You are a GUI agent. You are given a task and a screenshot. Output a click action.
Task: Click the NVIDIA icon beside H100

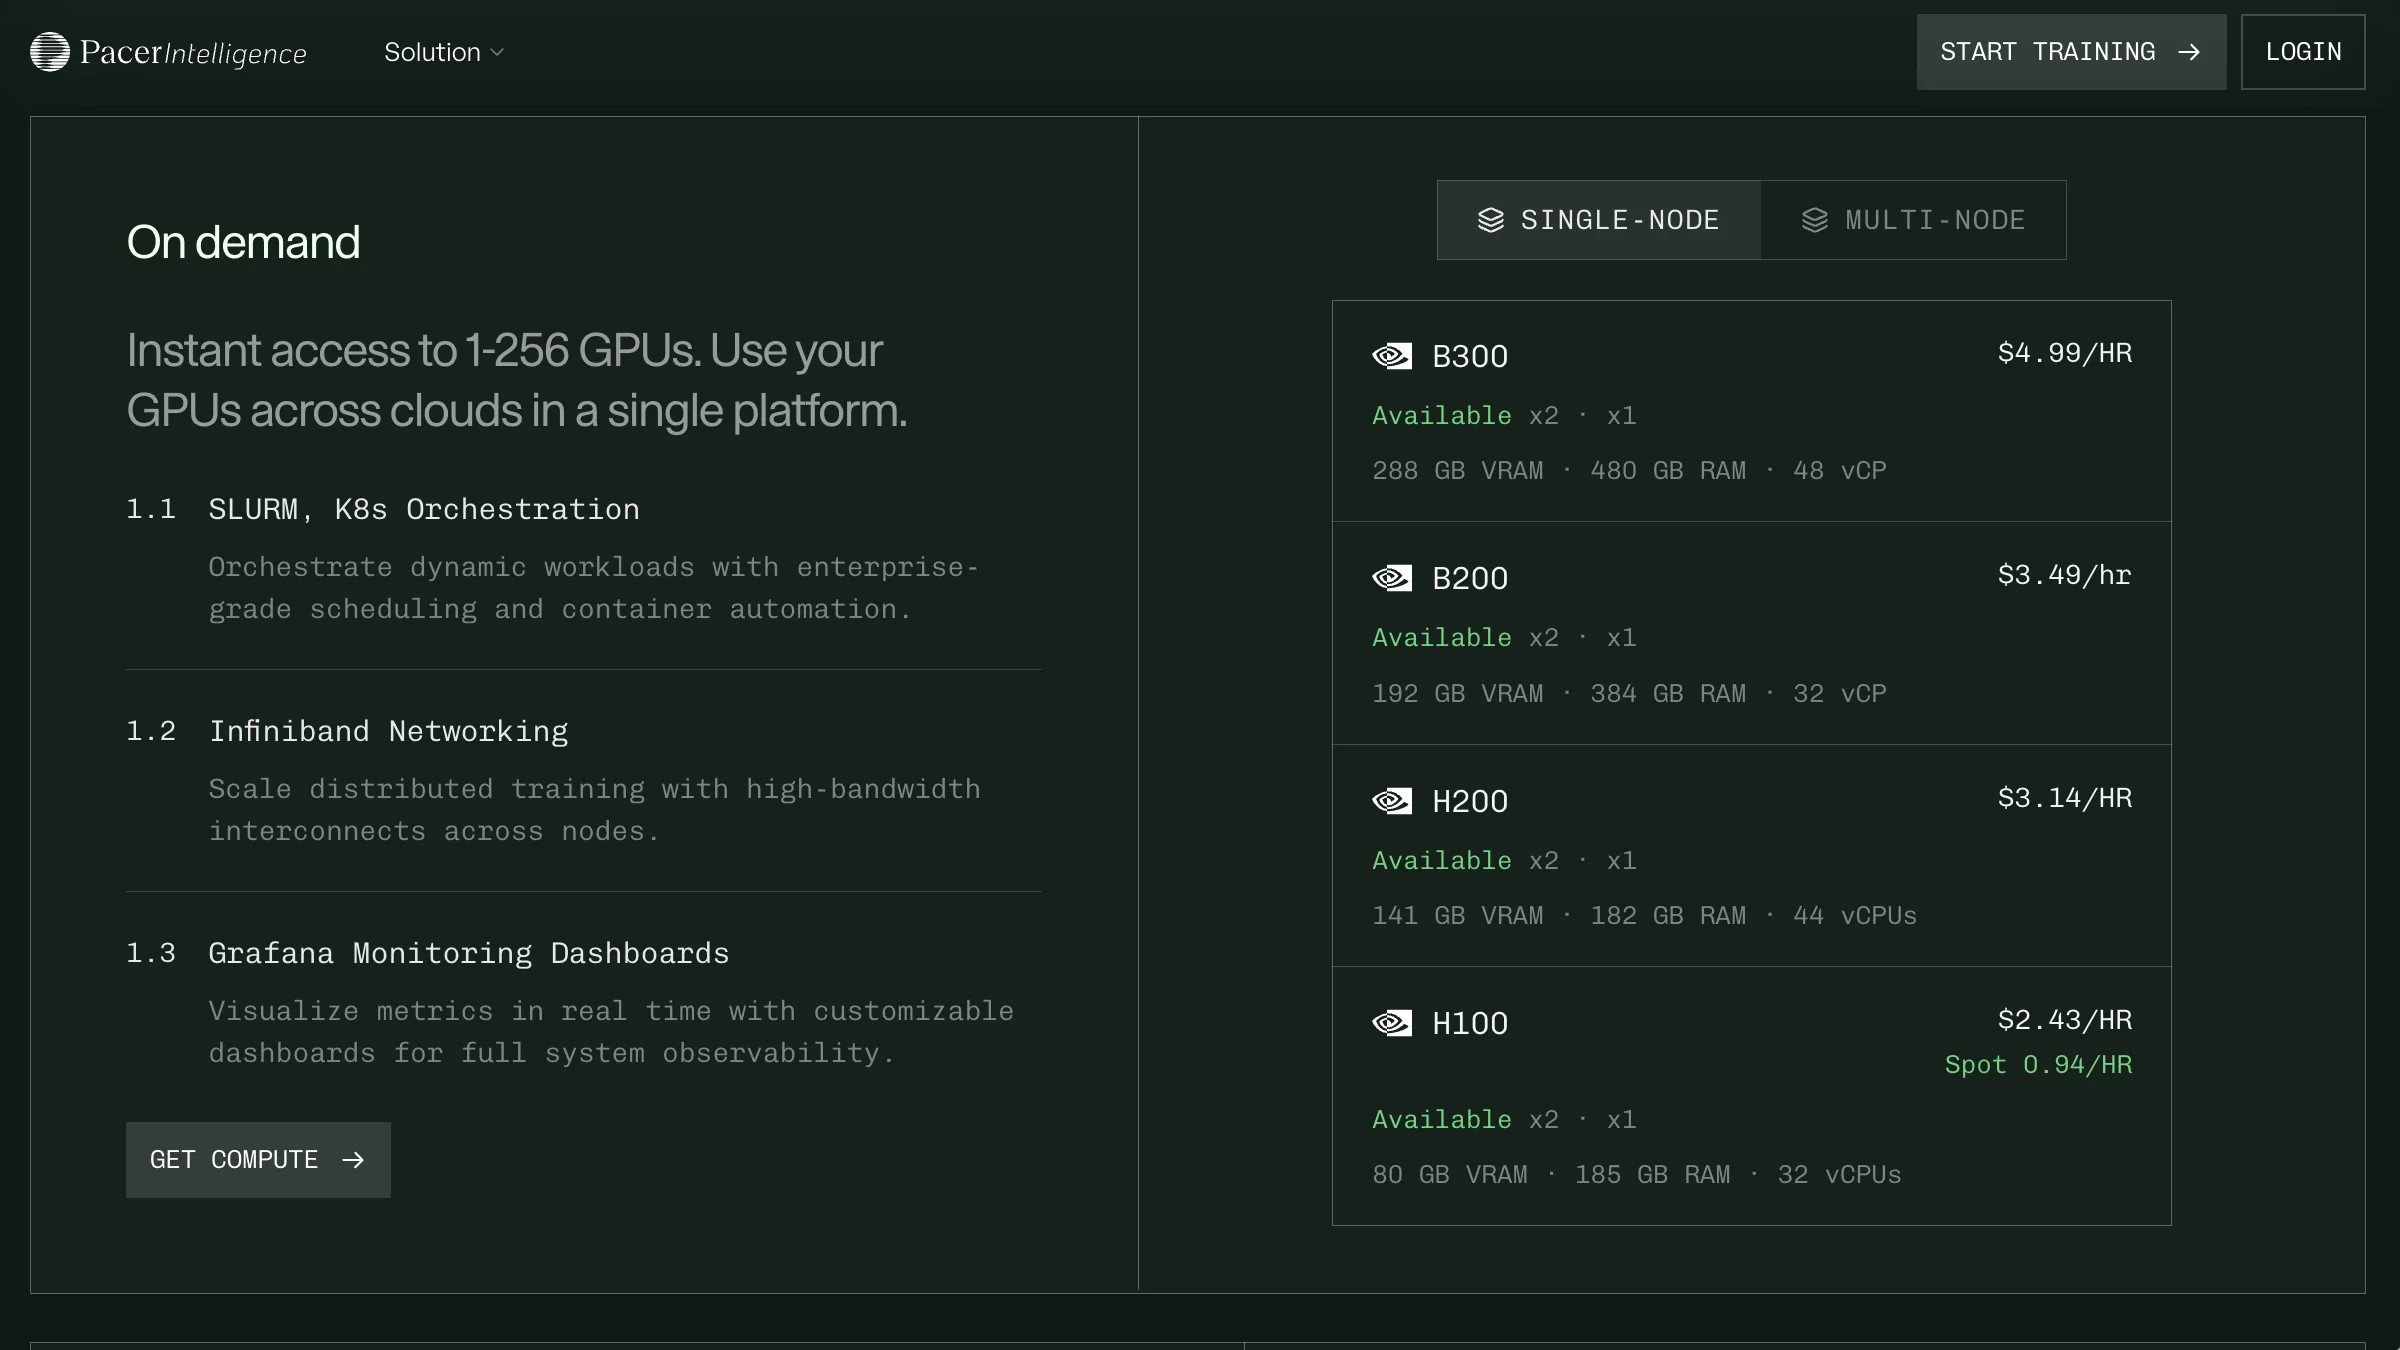(1392, 1023)
